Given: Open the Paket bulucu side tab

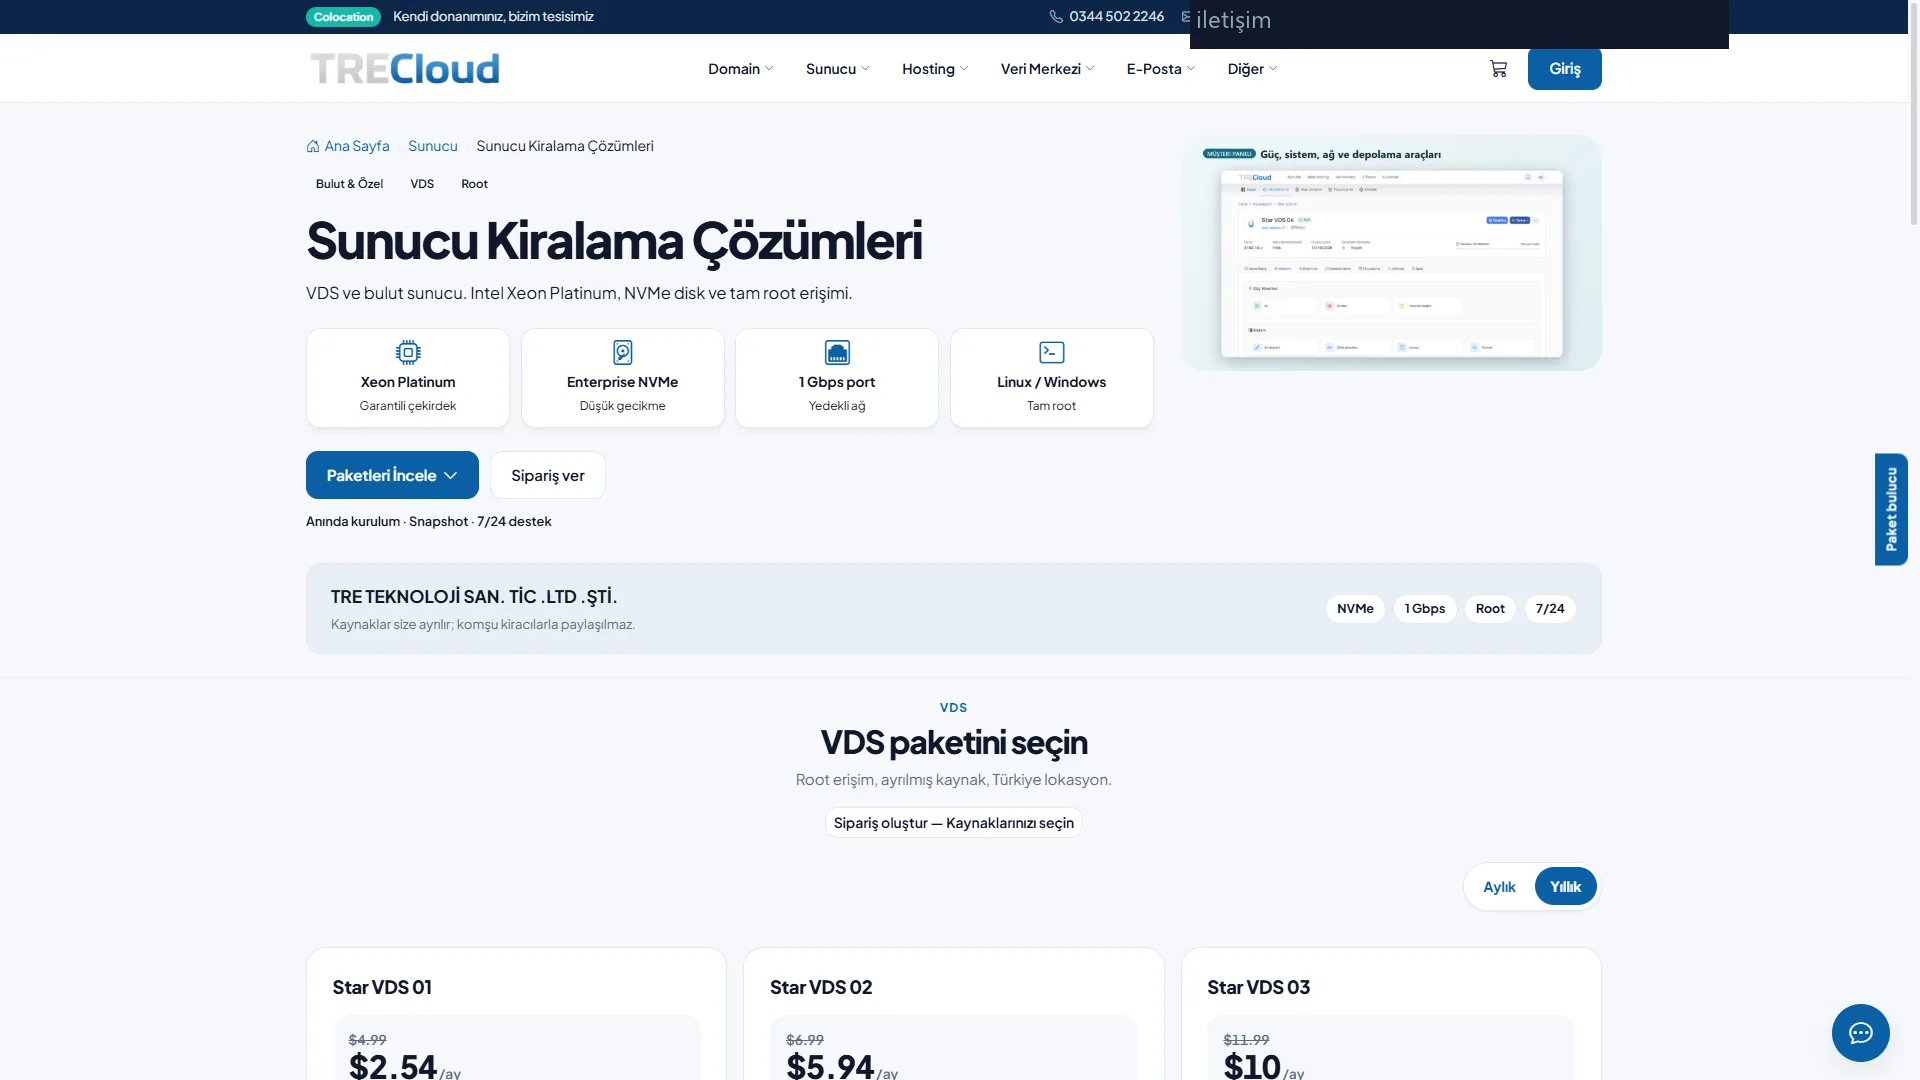Looking at the screenshot, I should point(1891,509).
